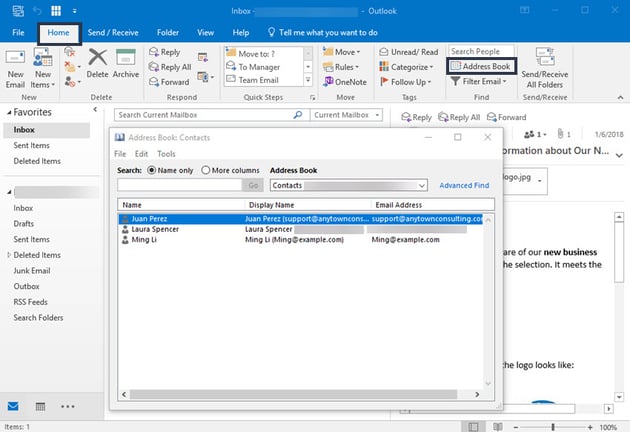The width and height of the screenshot is (630, 432).
Task: Click the Meeting reply icon in Respond group
Action: pos(203,57)
